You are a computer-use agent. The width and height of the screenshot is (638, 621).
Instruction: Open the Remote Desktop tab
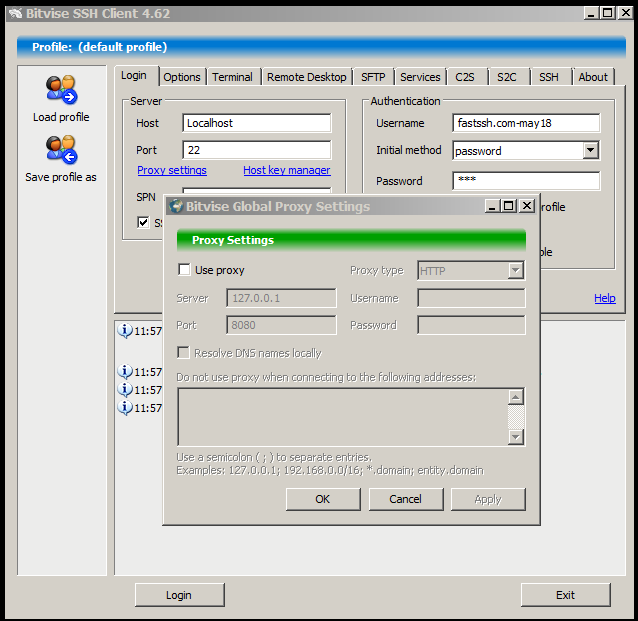[x=306, y=77]
